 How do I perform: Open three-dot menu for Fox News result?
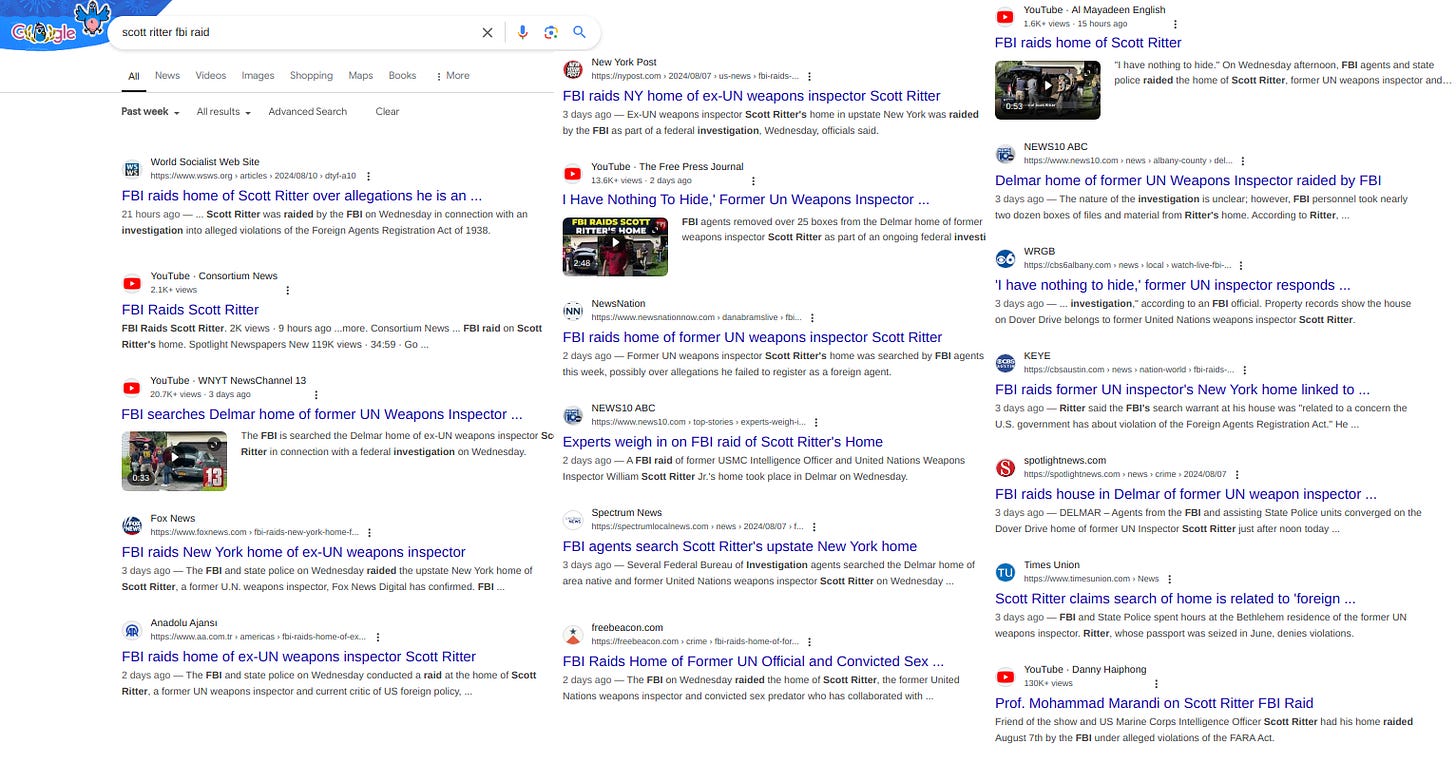(x=369, y=533)
